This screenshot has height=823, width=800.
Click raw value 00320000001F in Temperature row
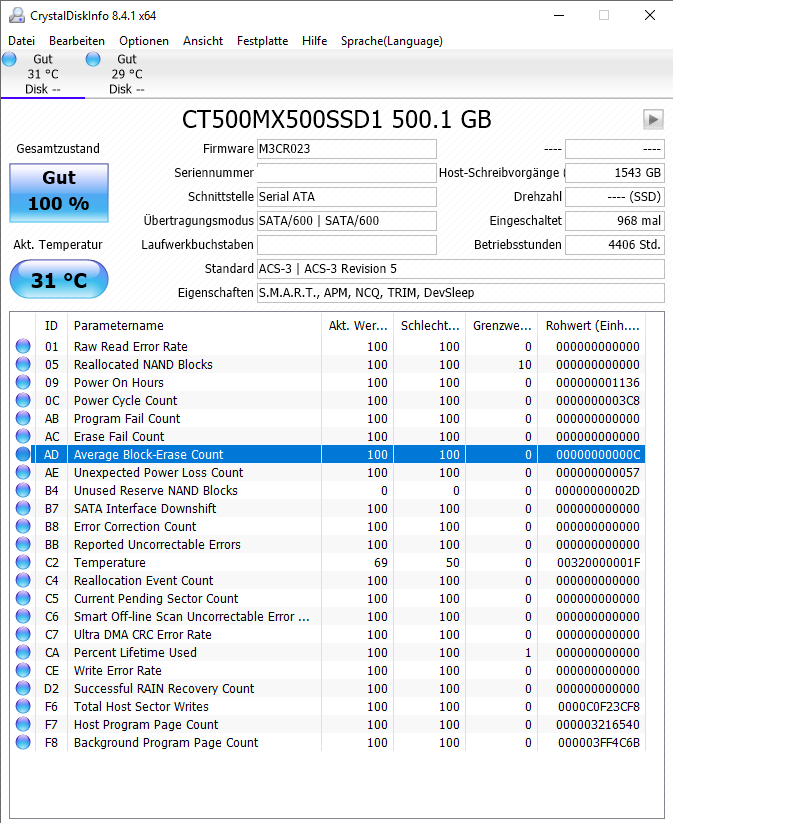click(598, 562)
